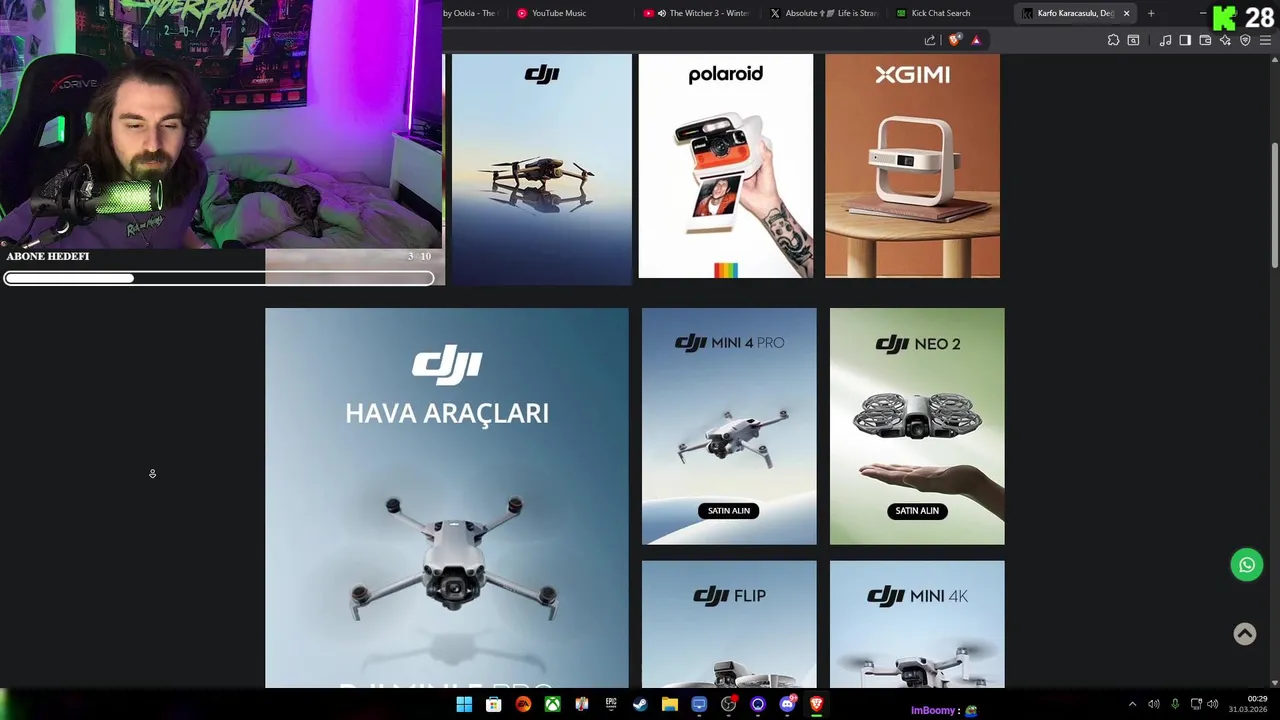Open the browser extensions puzzle icon
The width and height of the screenshot is (1280, 720).
tap(1113, 40)
